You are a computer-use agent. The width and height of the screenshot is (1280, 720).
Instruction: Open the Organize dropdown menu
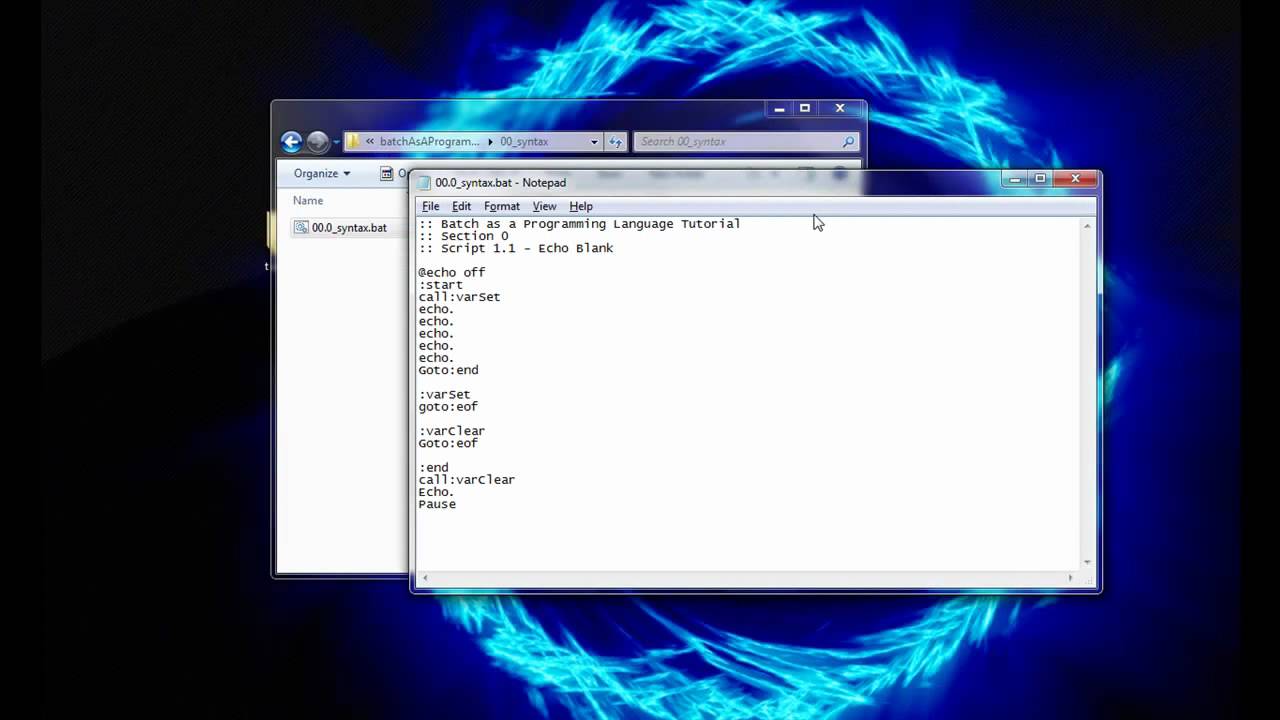tap(322, 173)
